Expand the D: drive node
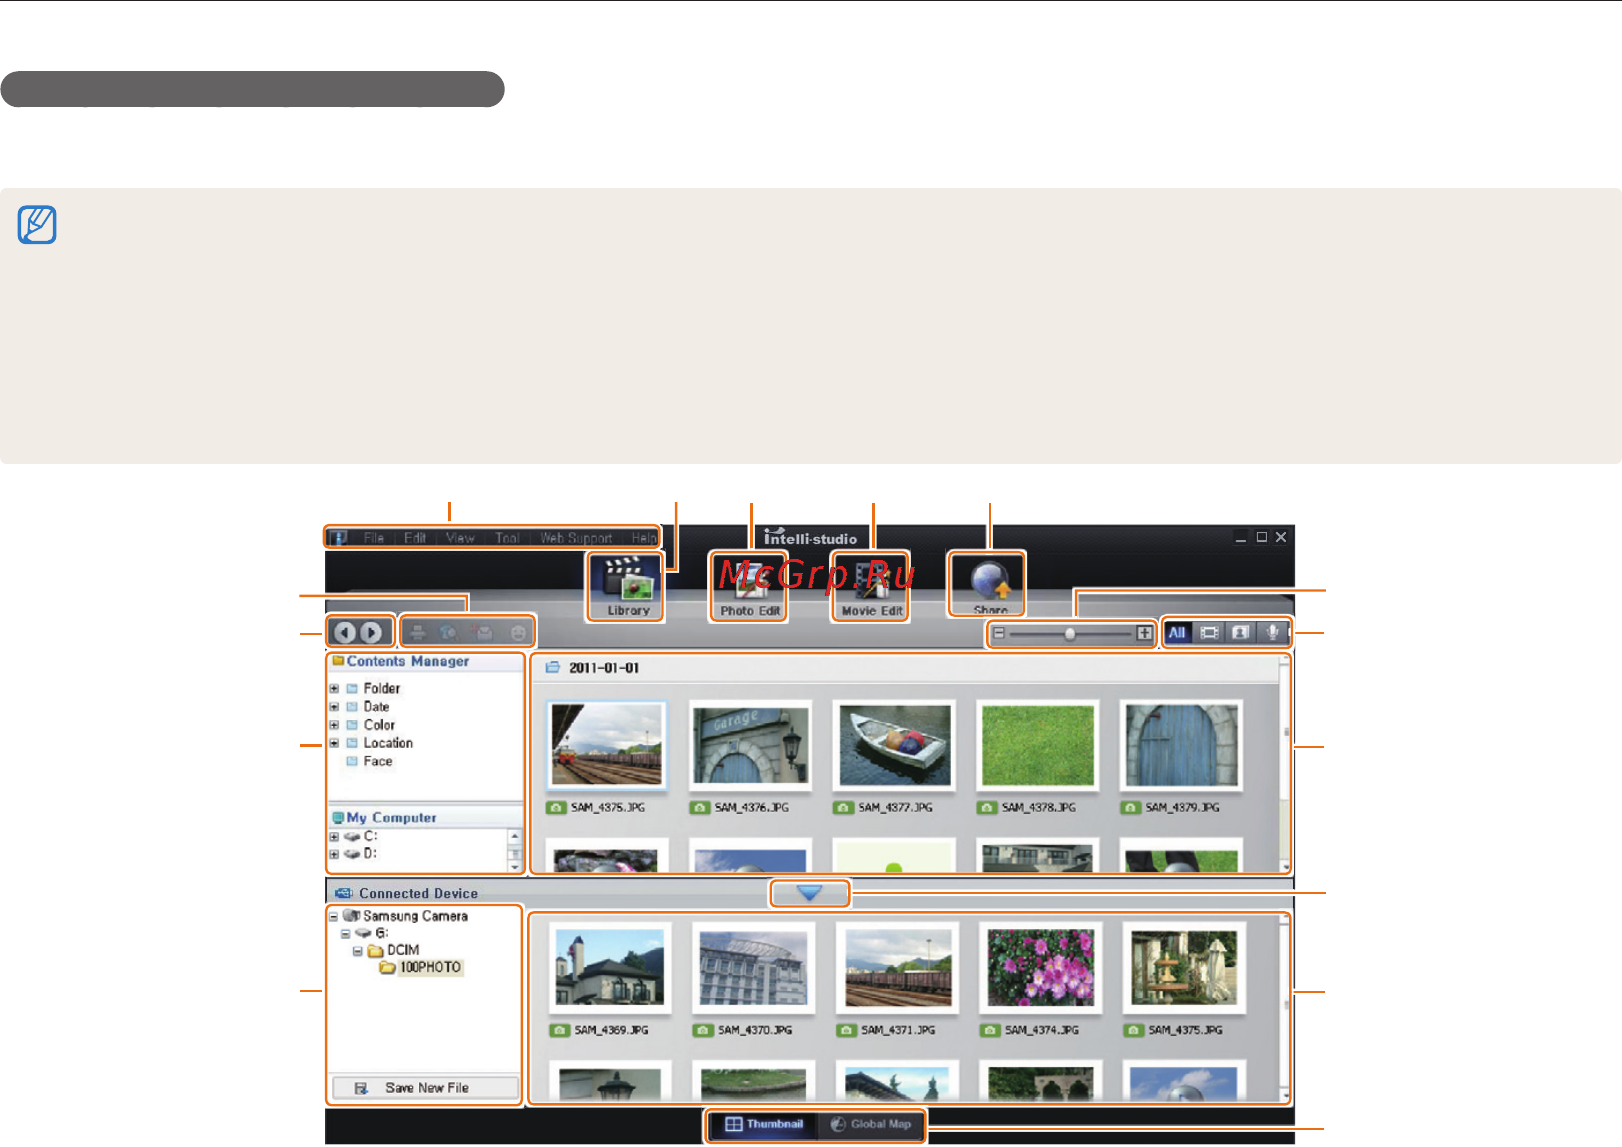The height and width of the screenshot is (1147, 1622). [334, 854]
